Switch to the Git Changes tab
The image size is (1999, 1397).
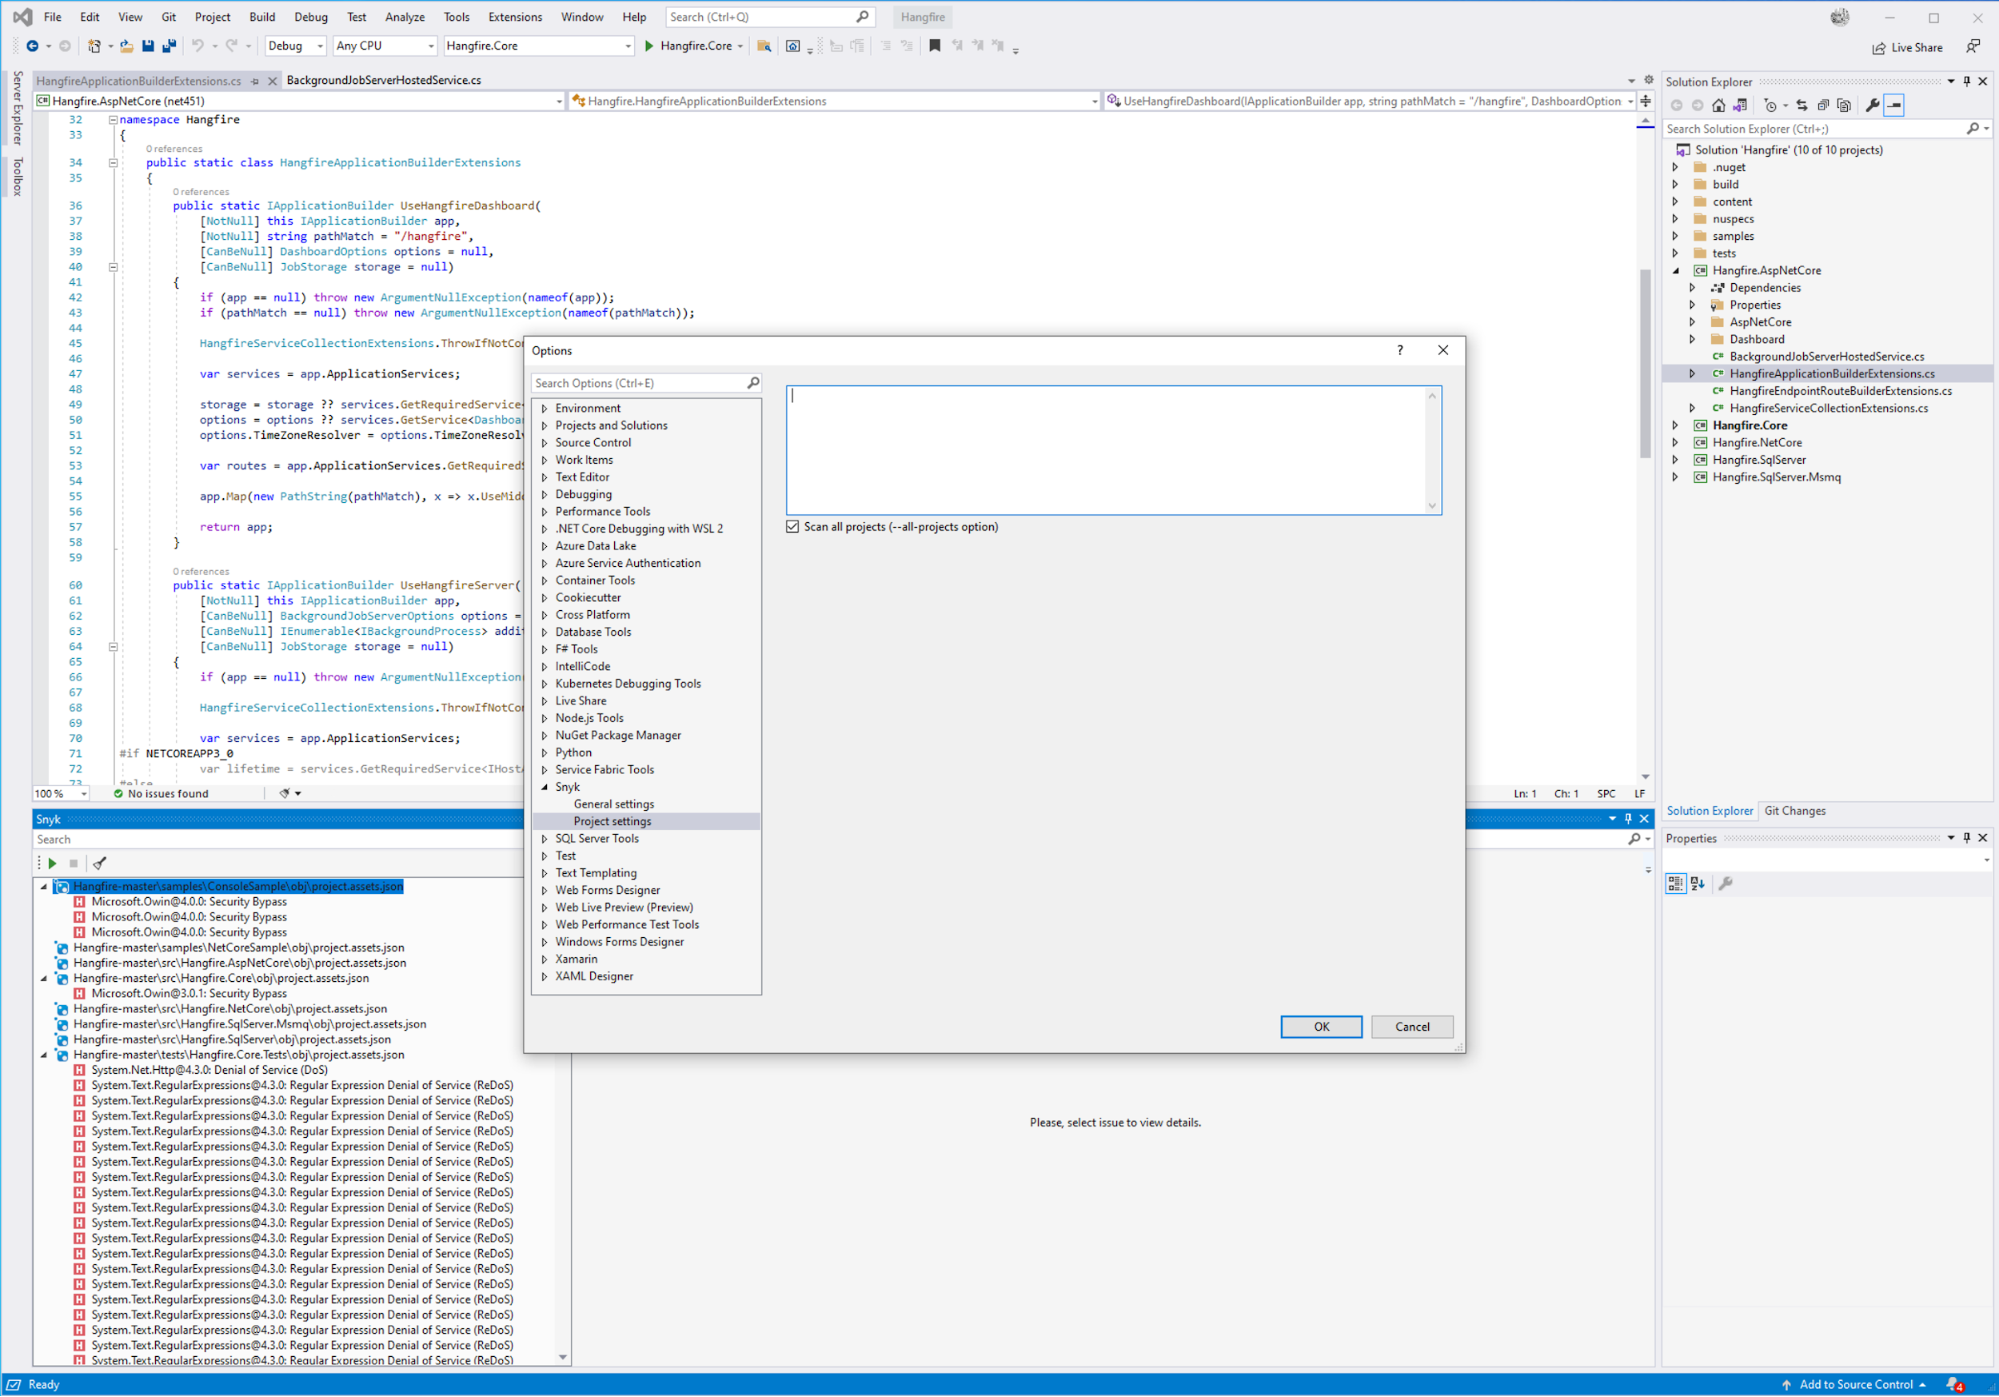pos(1794,811)
